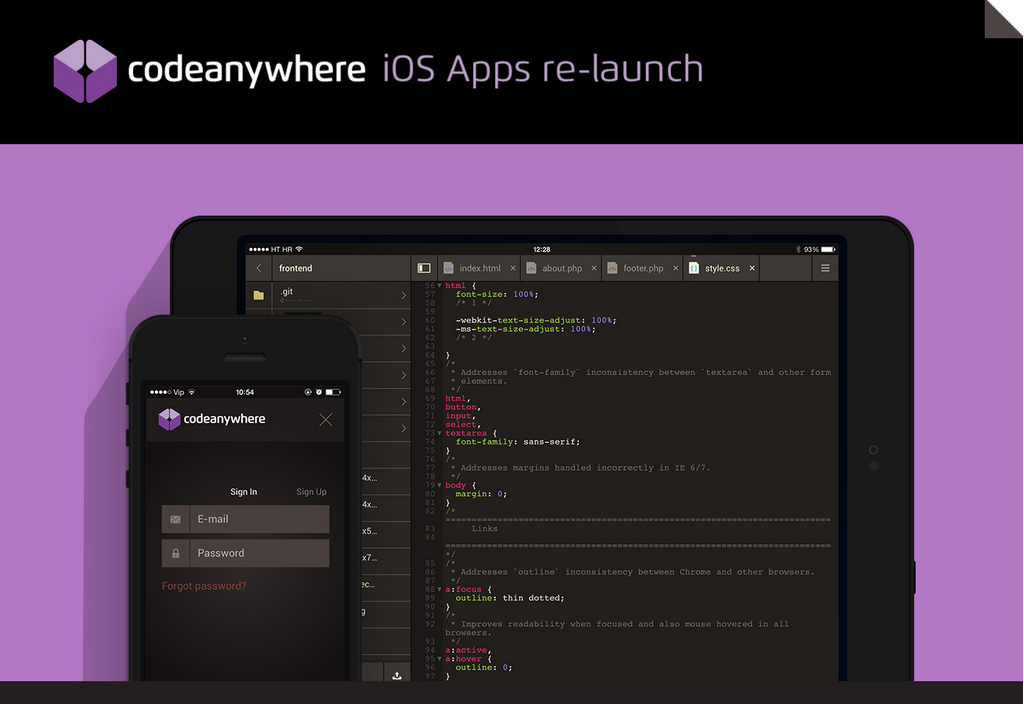This screenshot has width=1024, height=705.
Task: Collapse the a:hover block at line 95
Action: click(440, 659)
